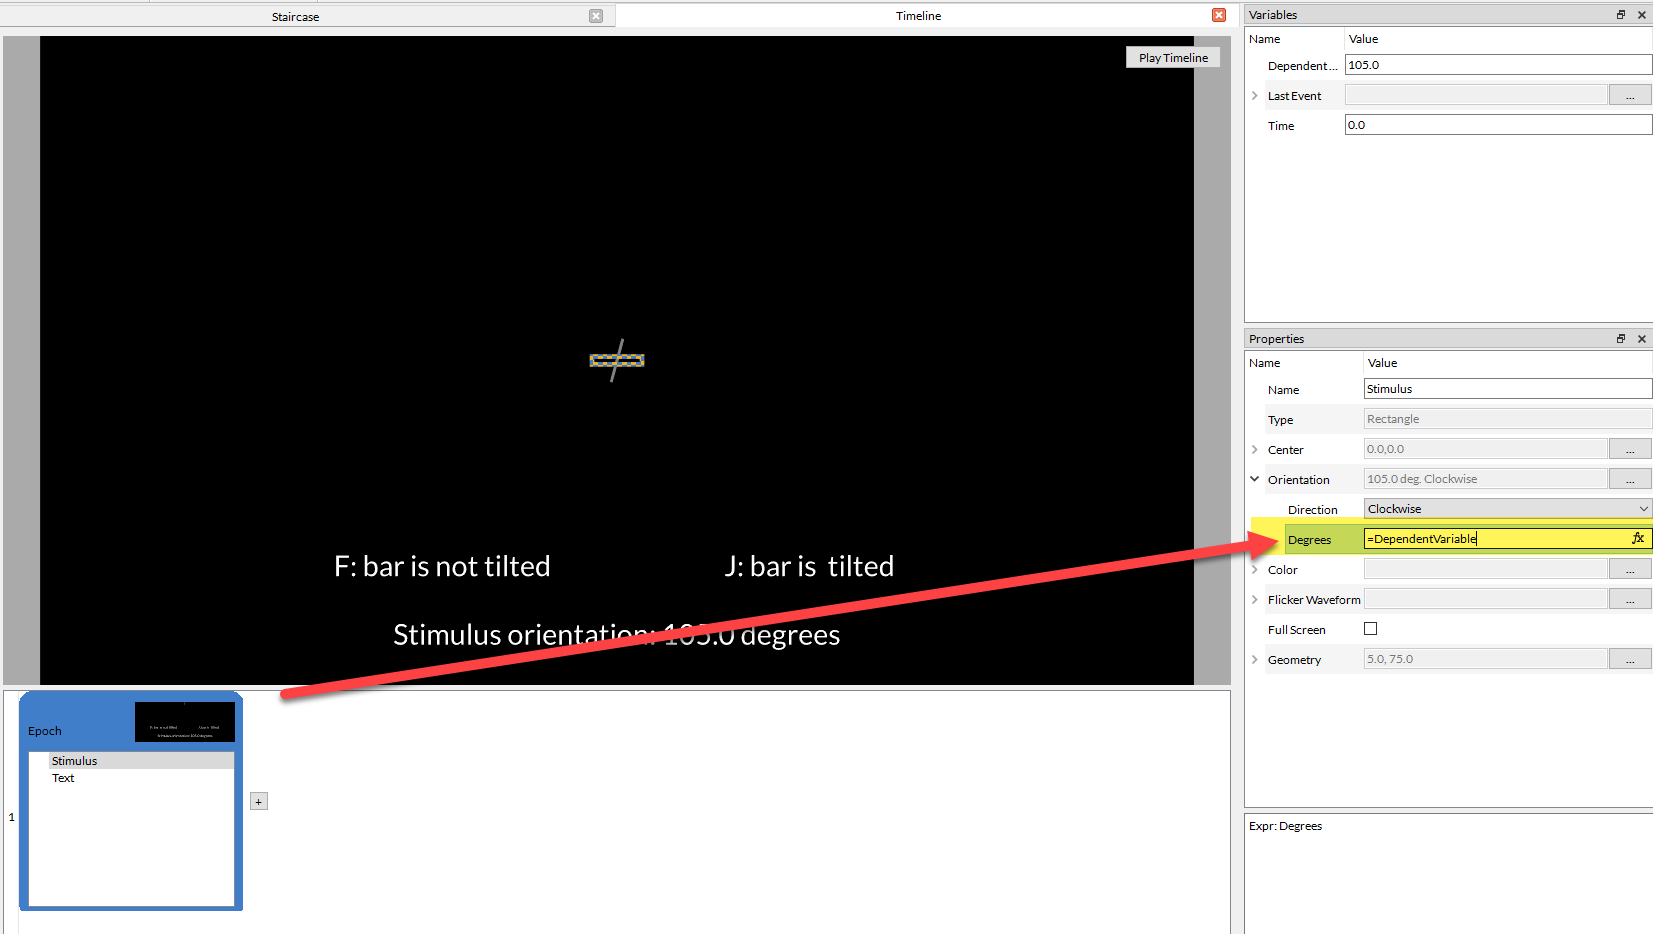Click the Stimulus name input field

[x=1506, y=389]
